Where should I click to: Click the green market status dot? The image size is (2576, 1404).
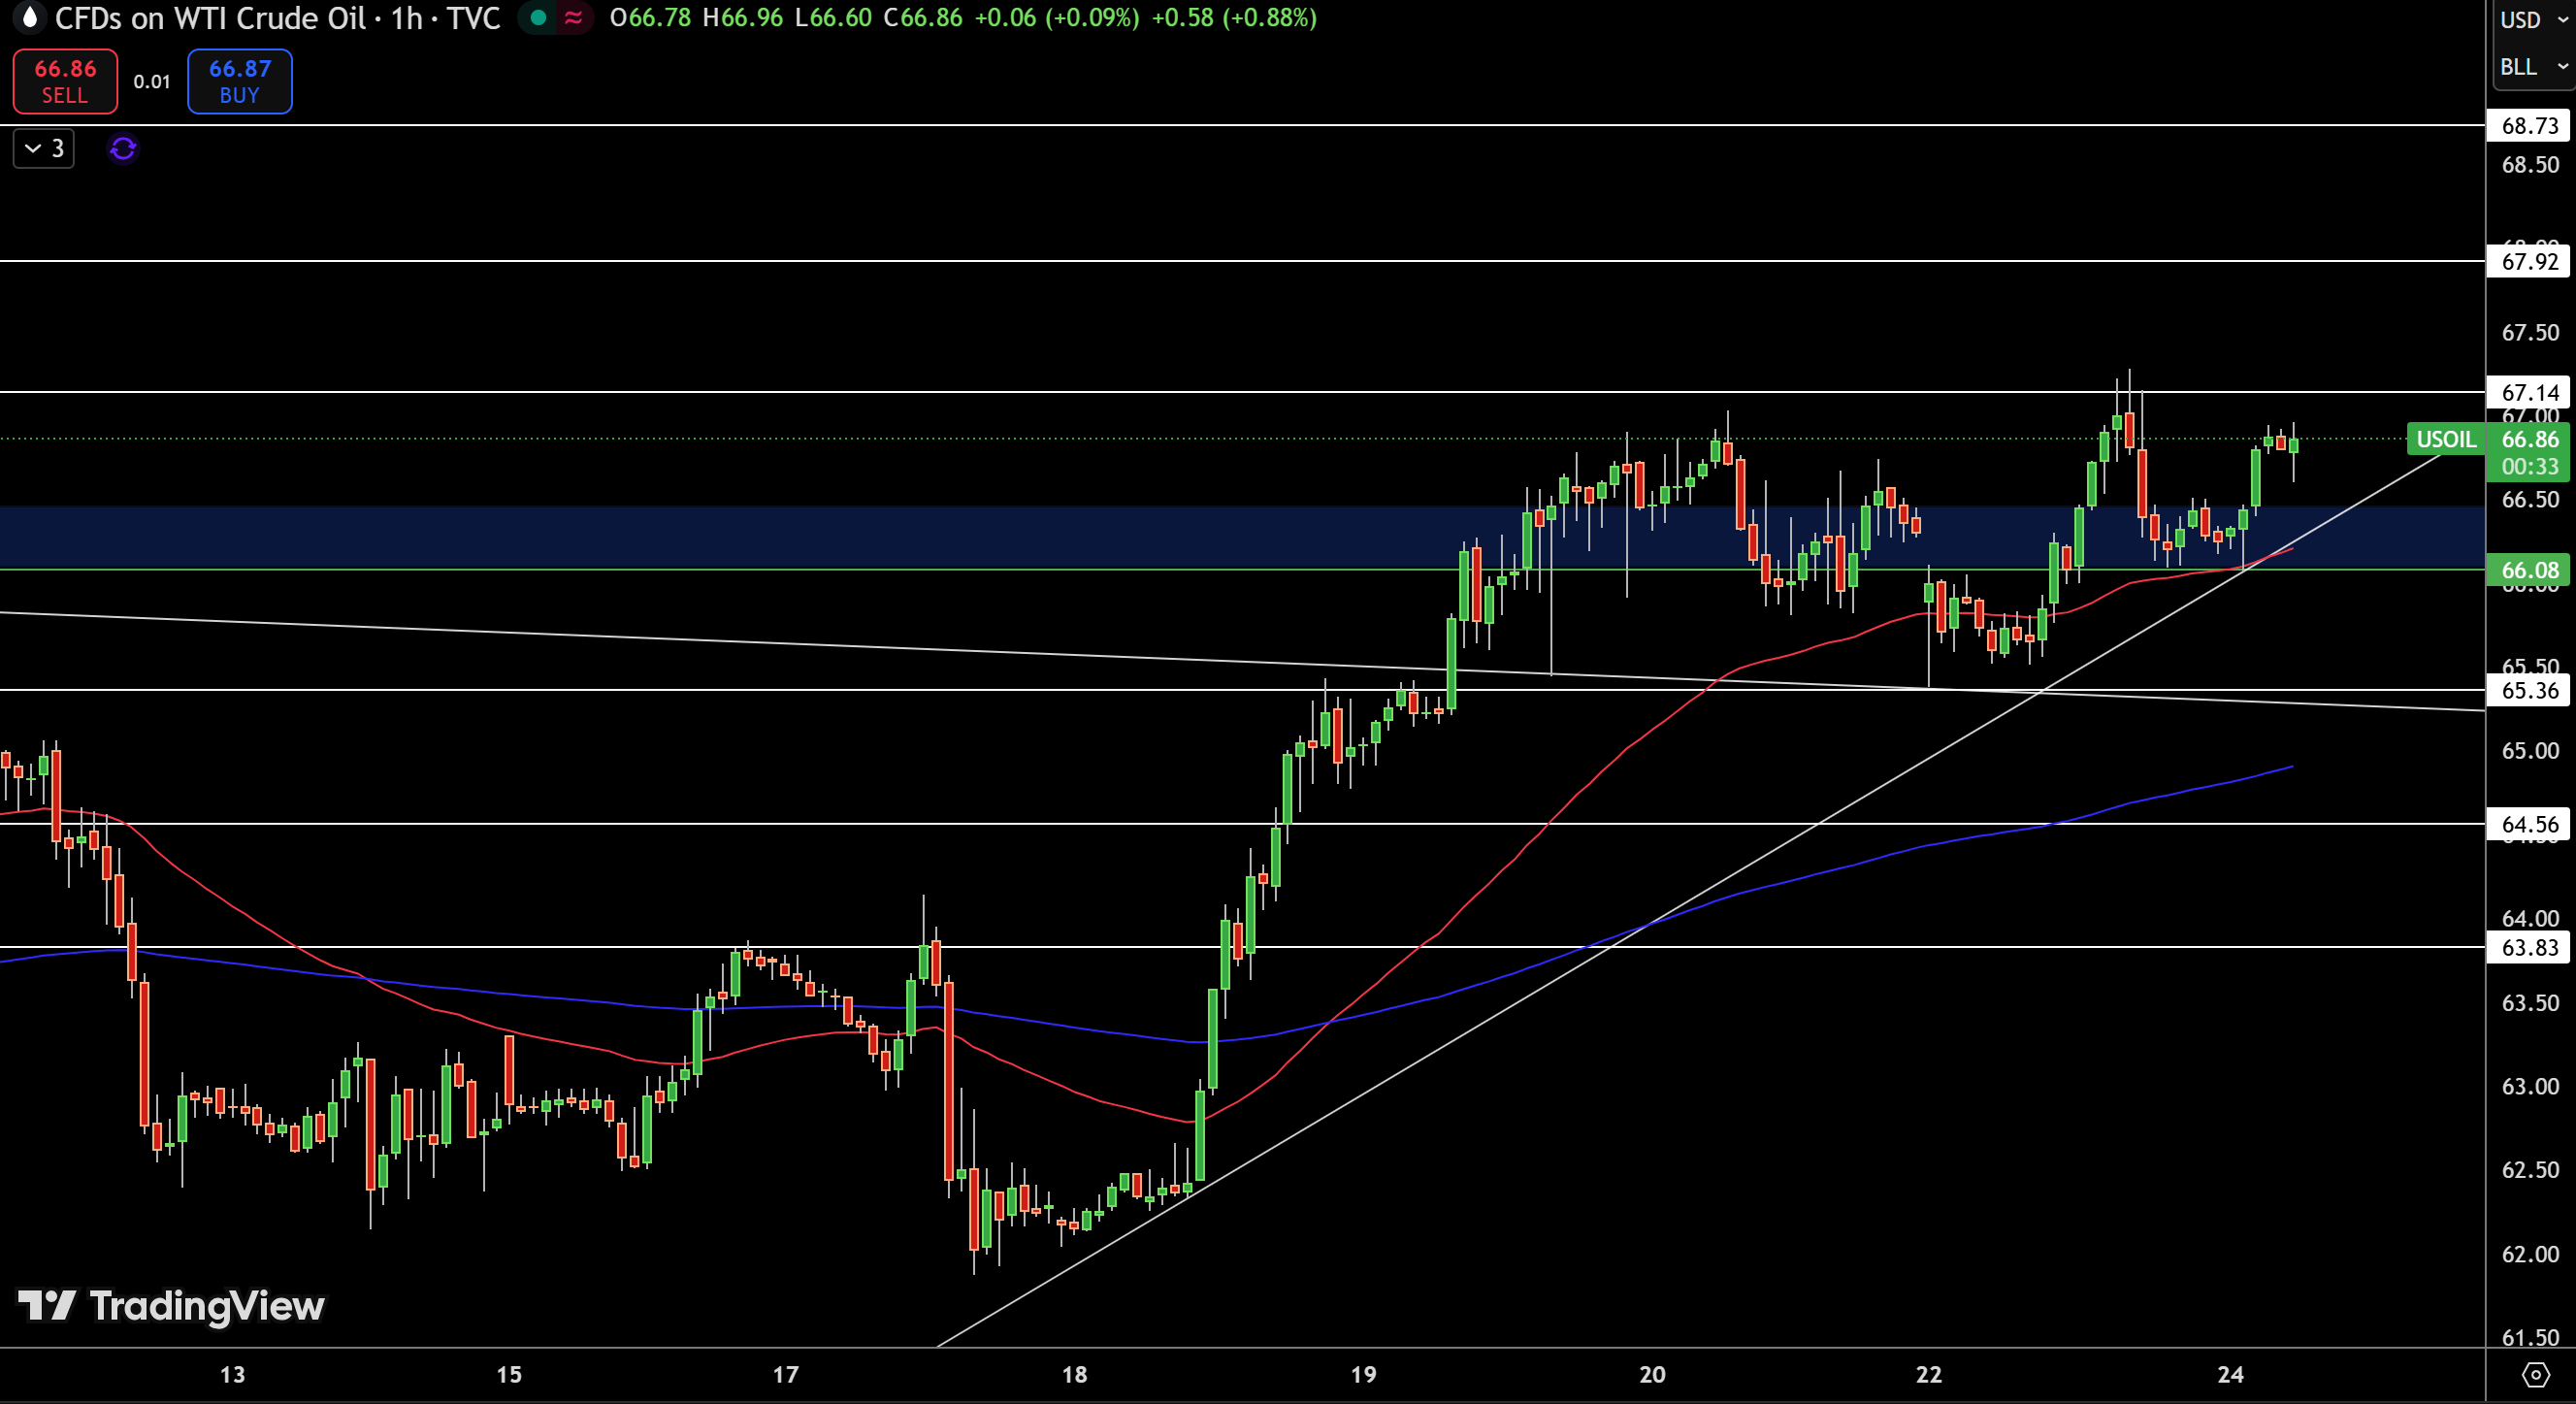point(538,17)
